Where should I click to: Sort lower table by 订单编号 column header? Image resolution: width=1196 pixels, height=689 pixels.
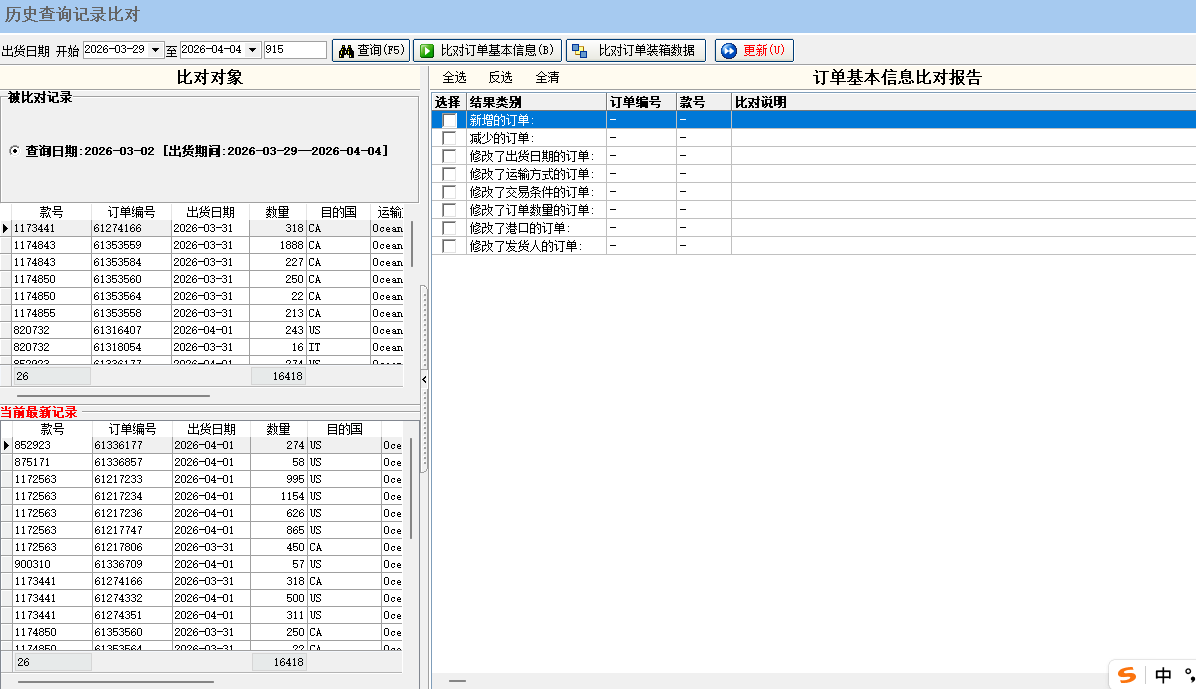132,430
